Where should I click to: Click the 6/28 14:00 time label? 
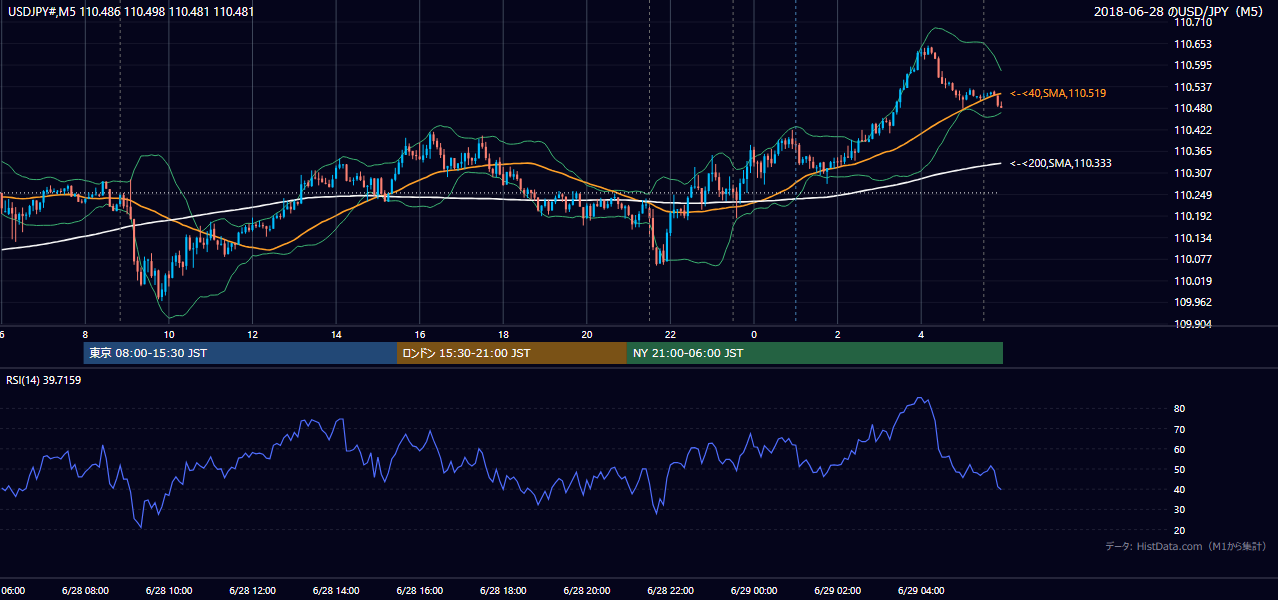tap(336, 591)
